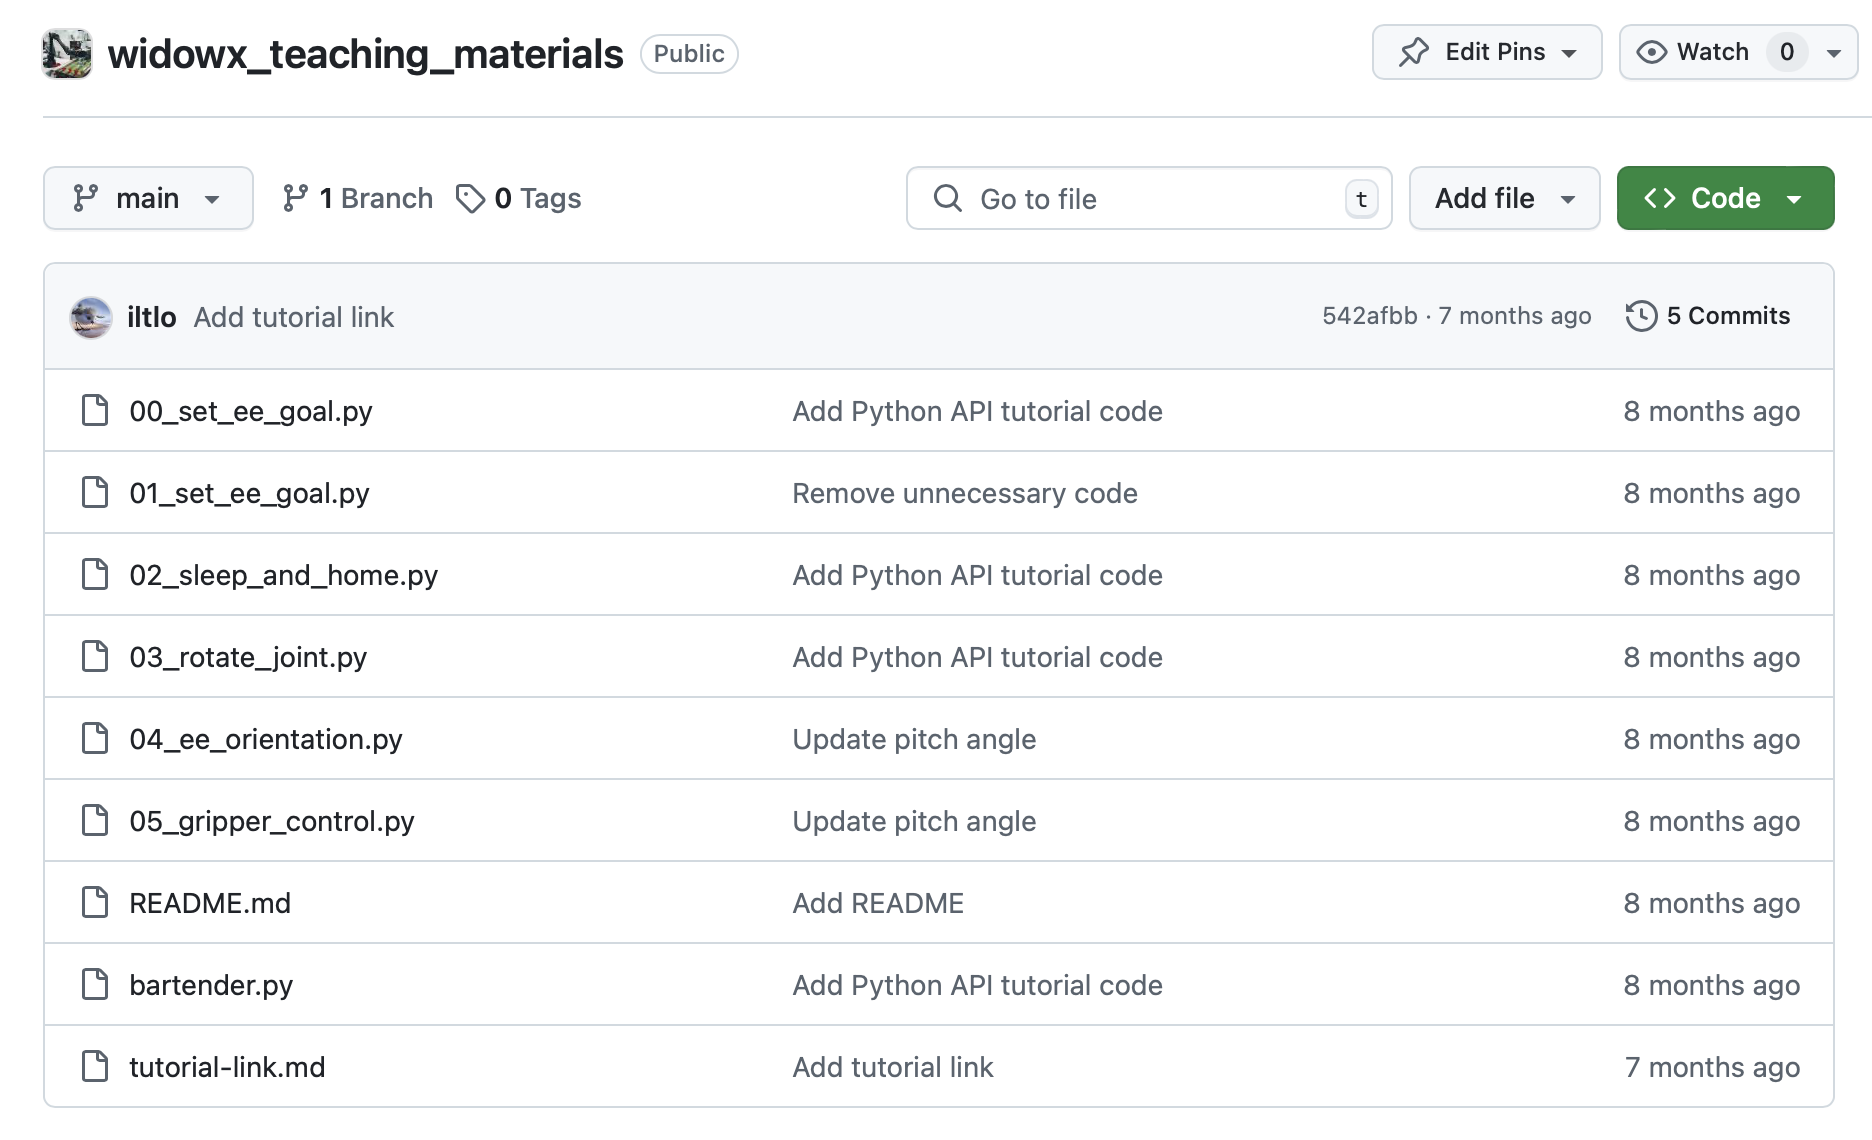Click the iltlo commit author avatar
Viewport: 1872px width, 1140px height.
pos(91,317)
